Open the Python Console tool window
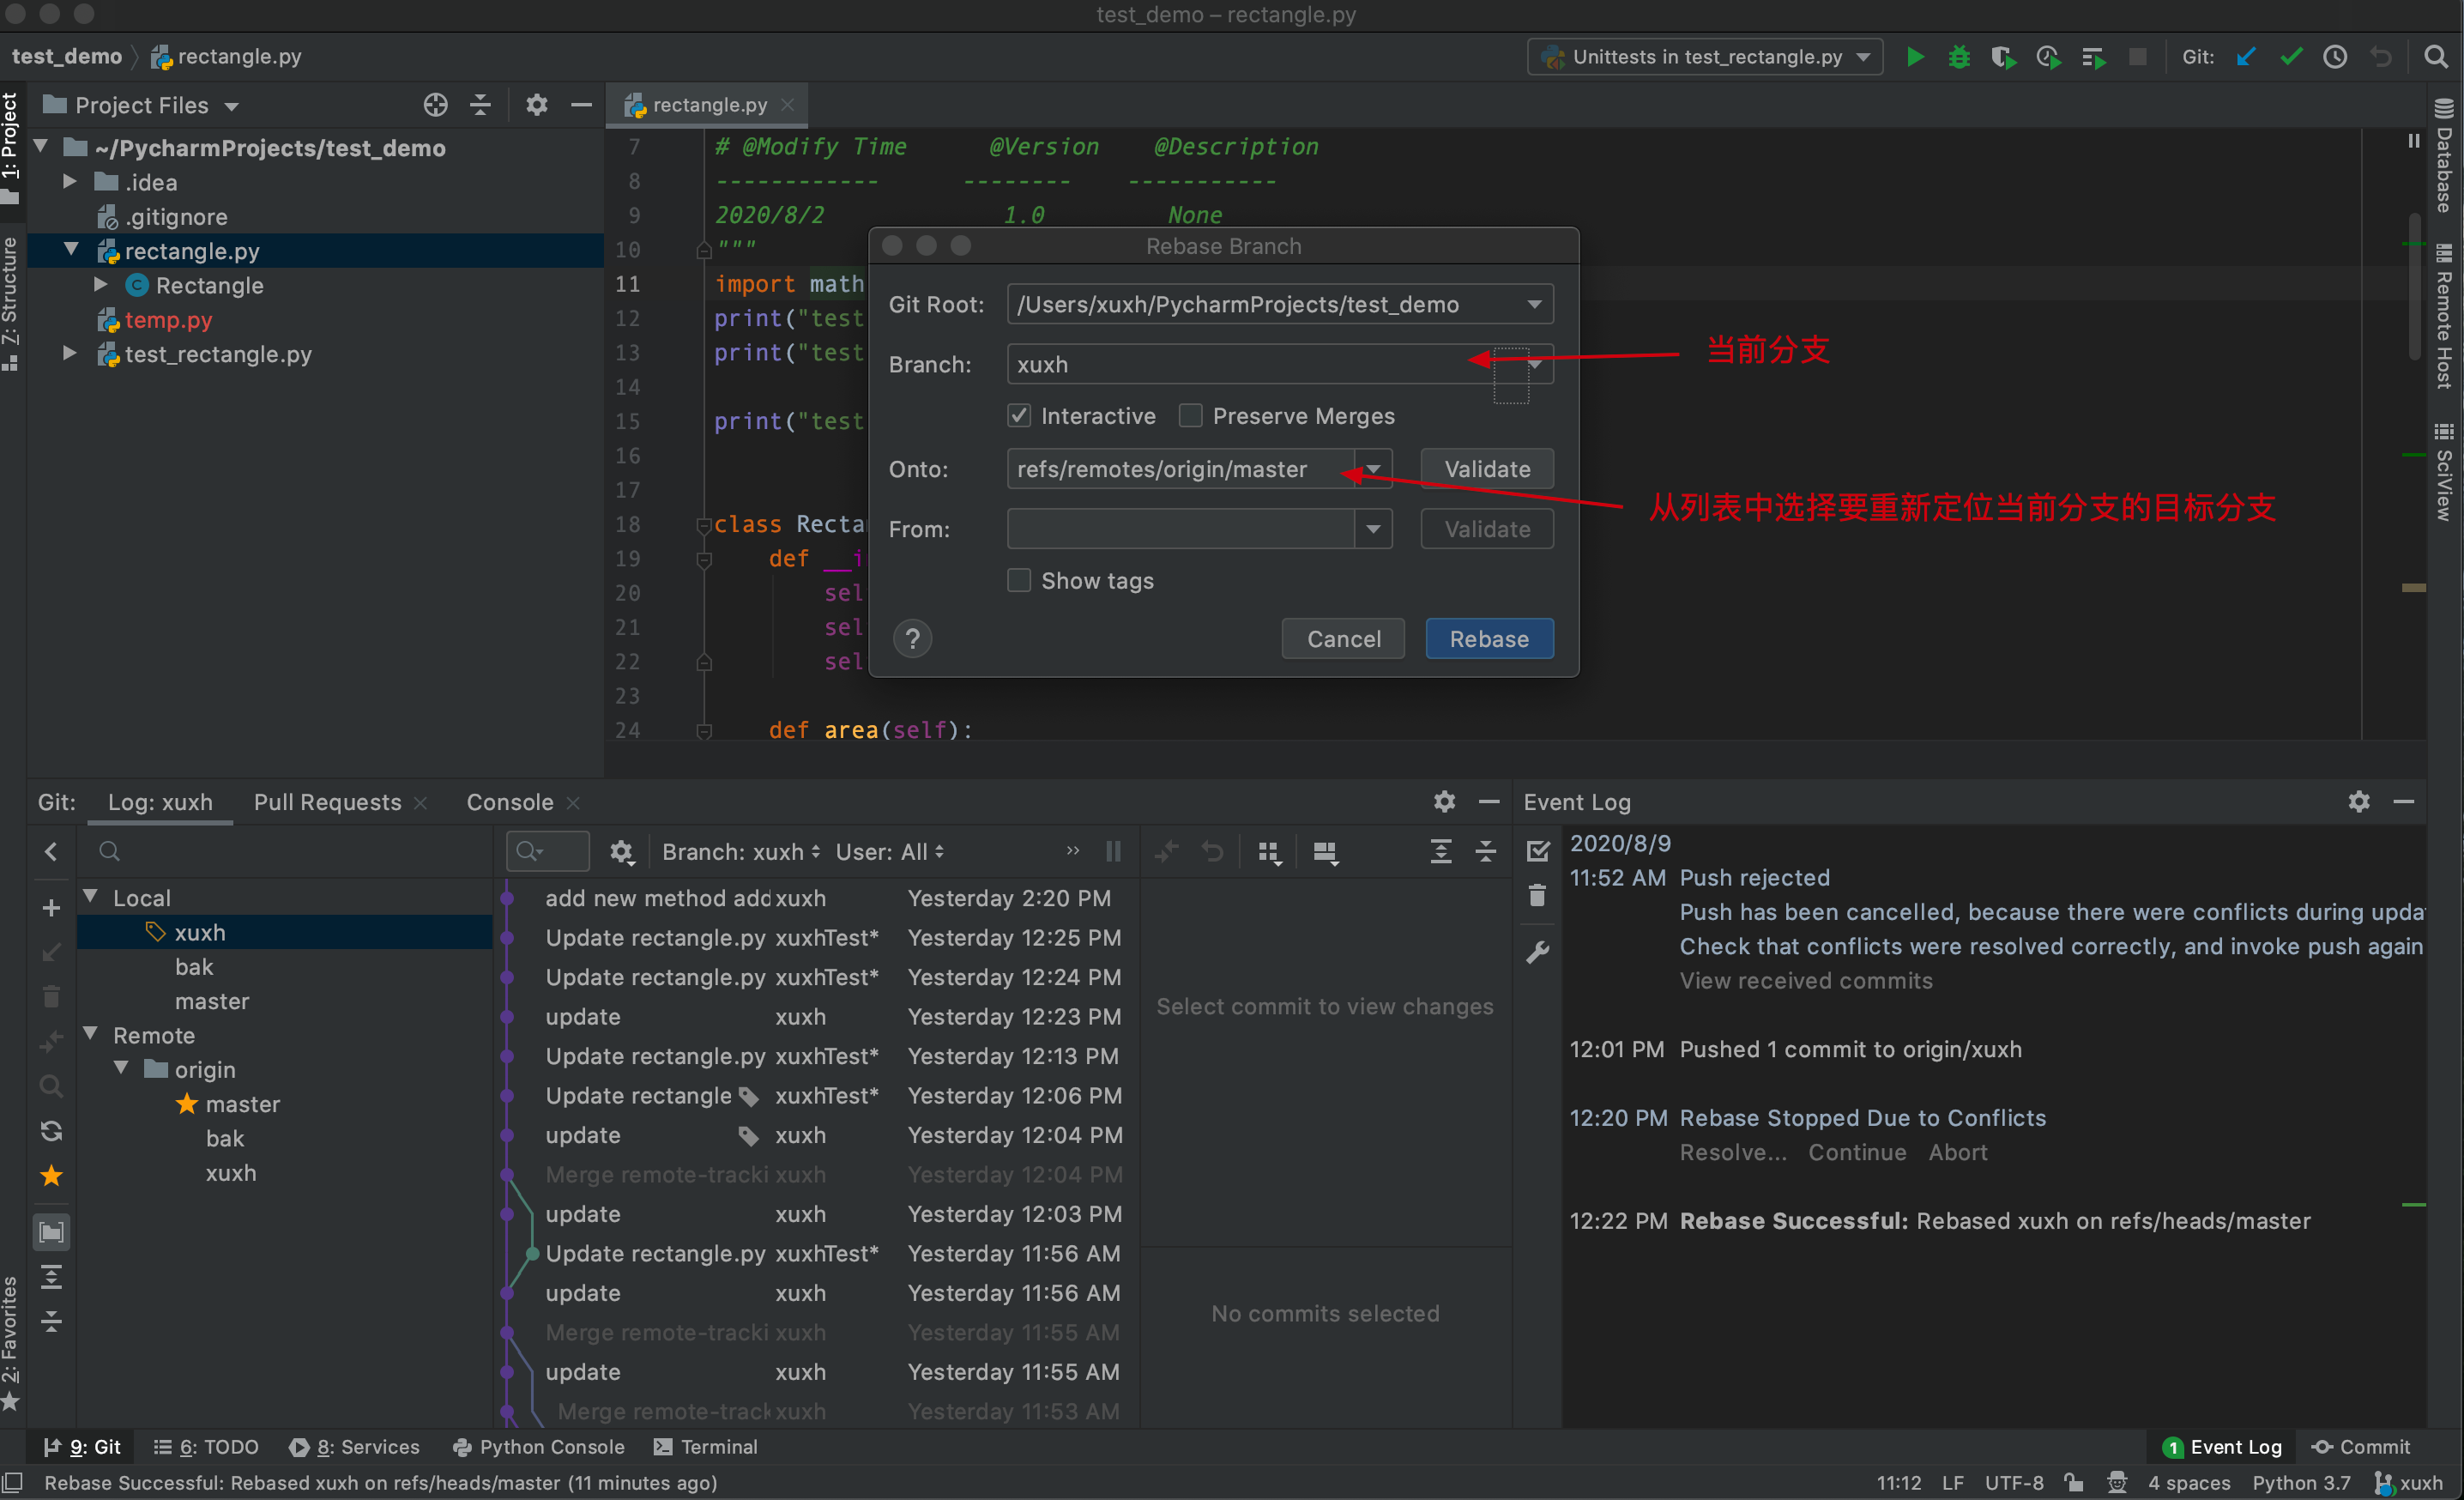 point(539,1447)
